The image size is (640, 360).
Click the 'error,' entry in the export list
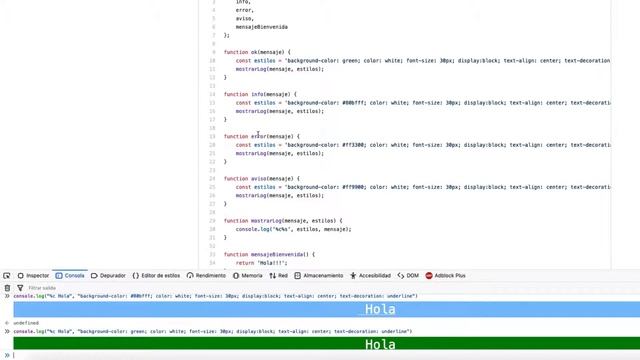(x=245, y=10)
